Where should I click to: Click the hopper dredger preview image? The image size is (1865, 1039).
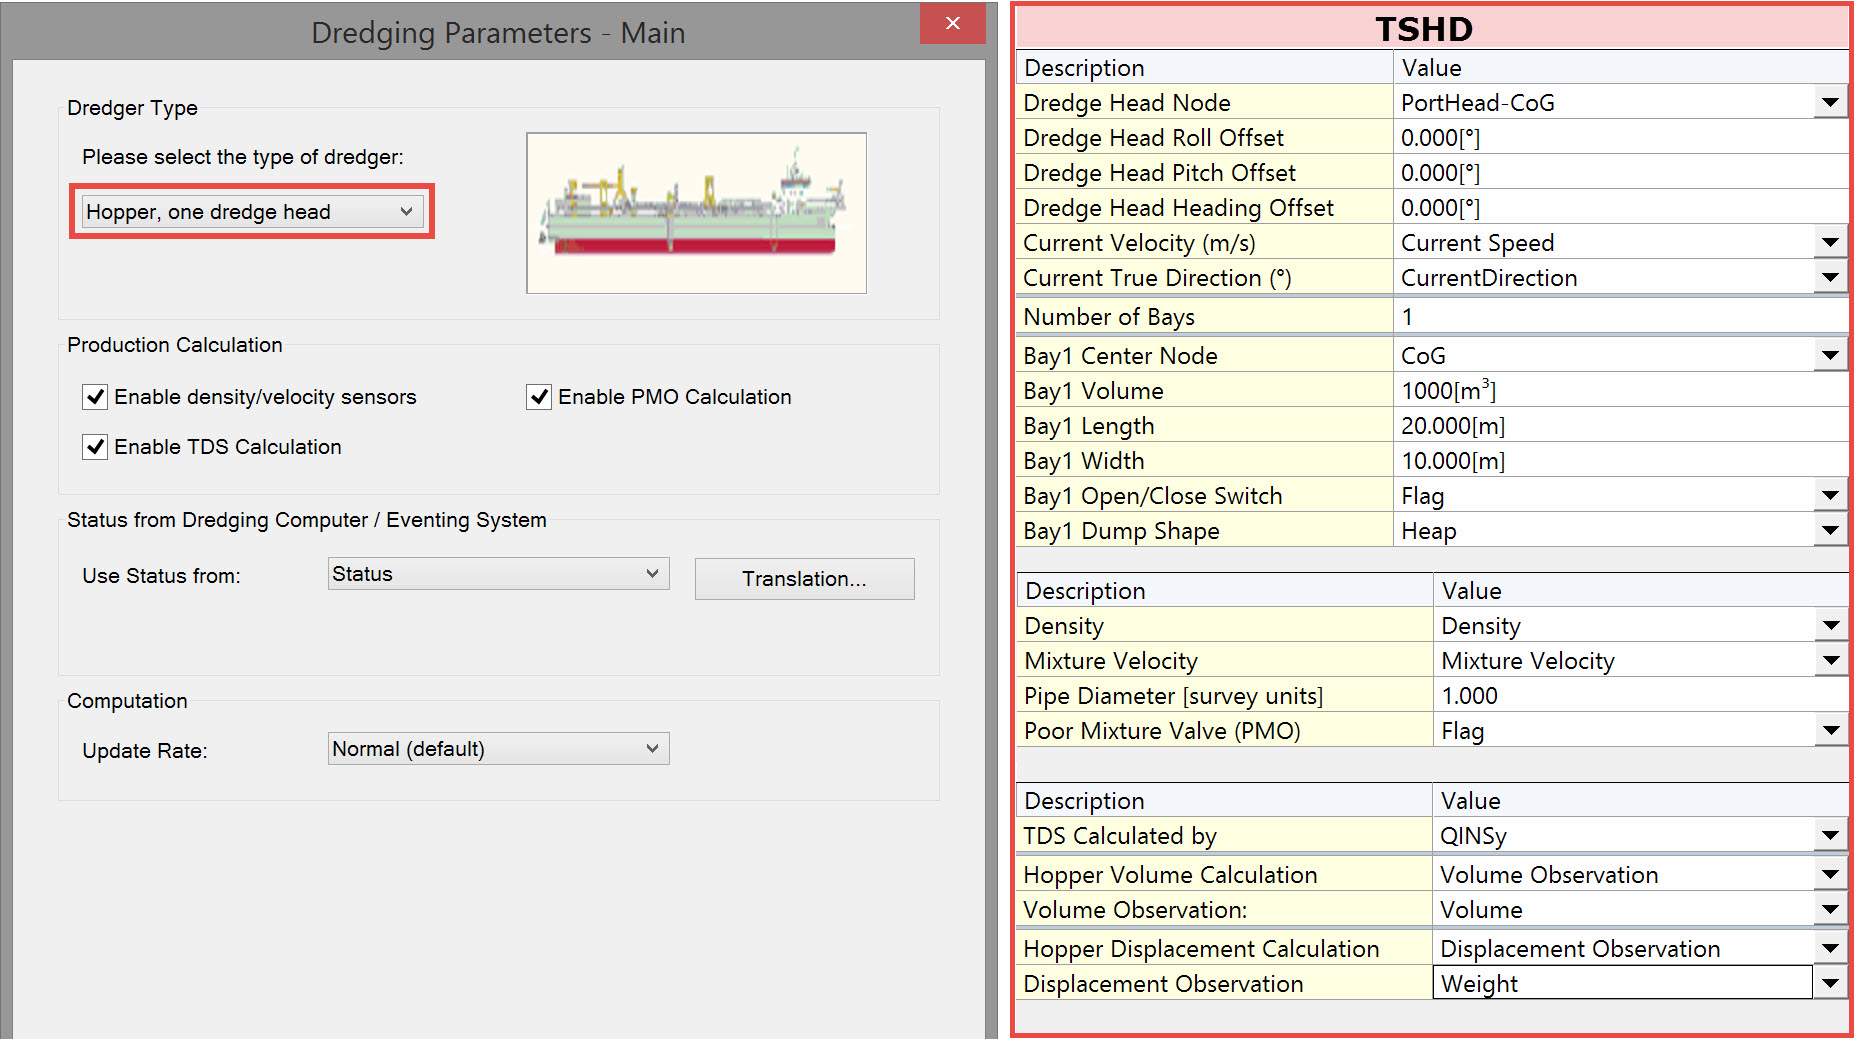click(696, 213)
